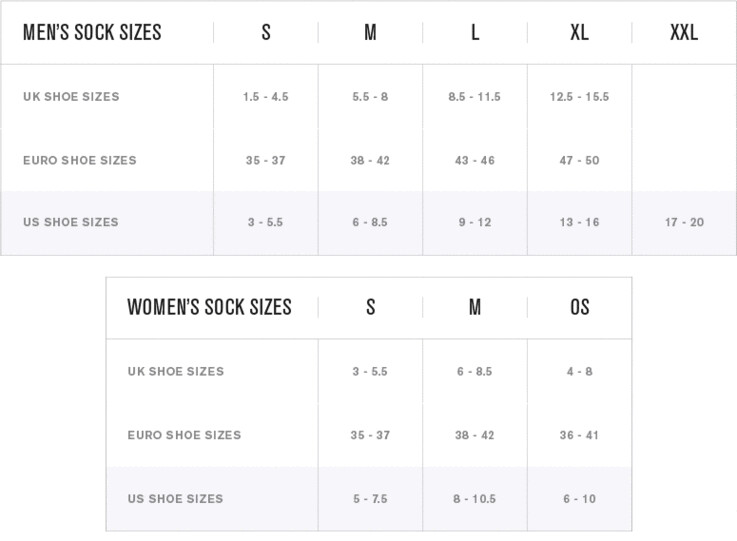The width and height of the screenshot is (737, 541).
Task: Click men's UK size 12.5 - 15.5 cell
Action: (x=579, y=97)
